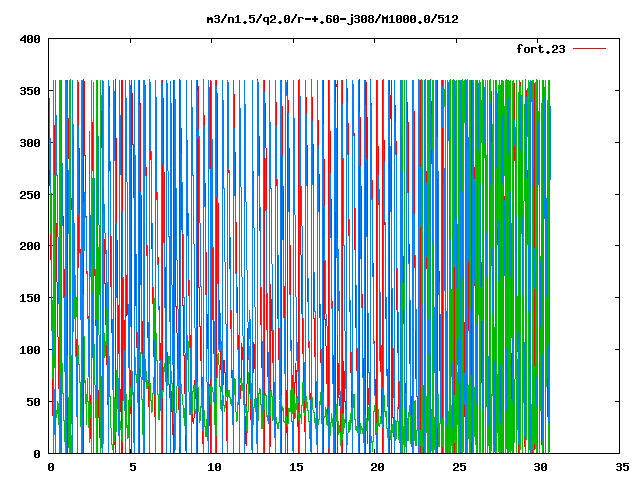640x480 pixels.
Task: Click the x-axis label 25
Action: click(x=459, y=467)
